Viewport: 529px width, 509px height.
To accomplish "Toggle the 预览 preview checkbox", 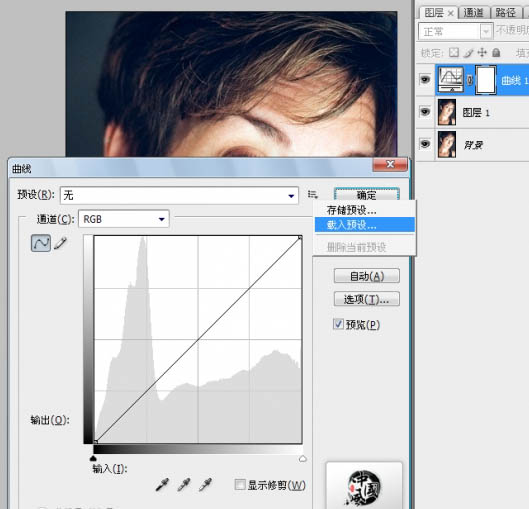I will 338,324.
